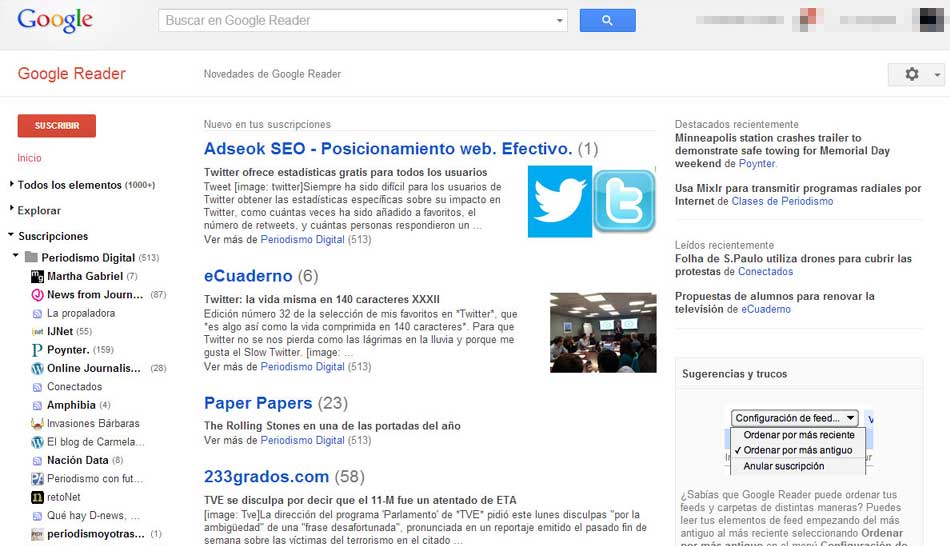Image resolution: width=950 pixels, height=546 pixels.
Task: Focus the Buscar en Google Reader field
Action: (x=362, y=21)
